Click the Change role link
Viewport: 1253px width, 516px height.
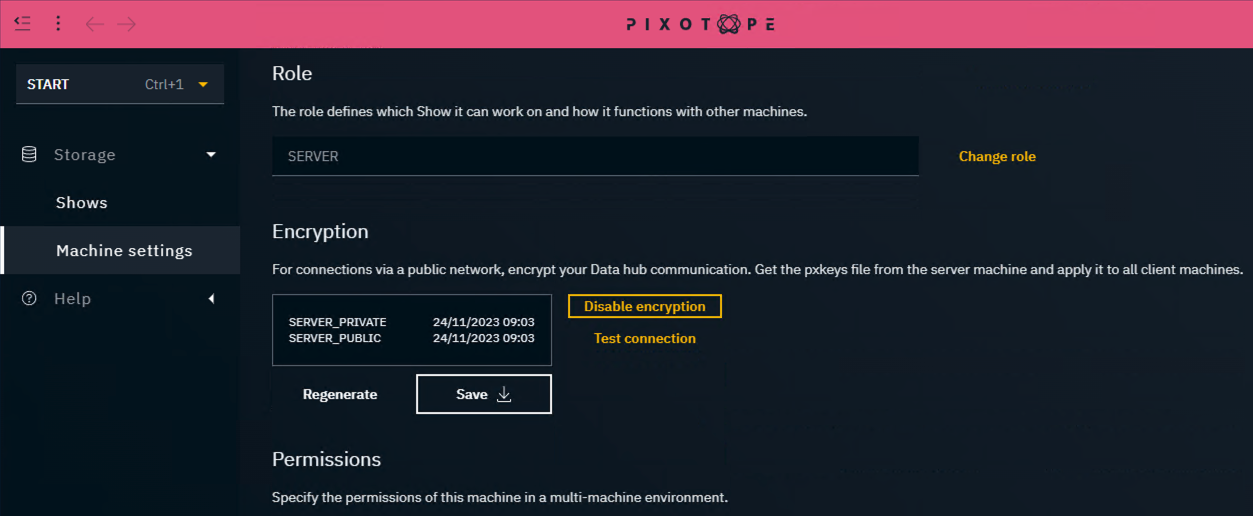pyautogui.click(x=997, y=157)
